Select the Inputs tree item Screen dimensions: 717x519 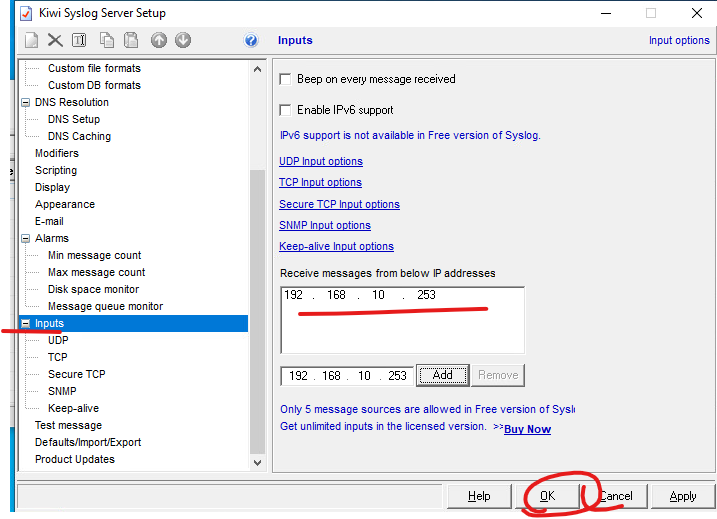tap(49, 323)
